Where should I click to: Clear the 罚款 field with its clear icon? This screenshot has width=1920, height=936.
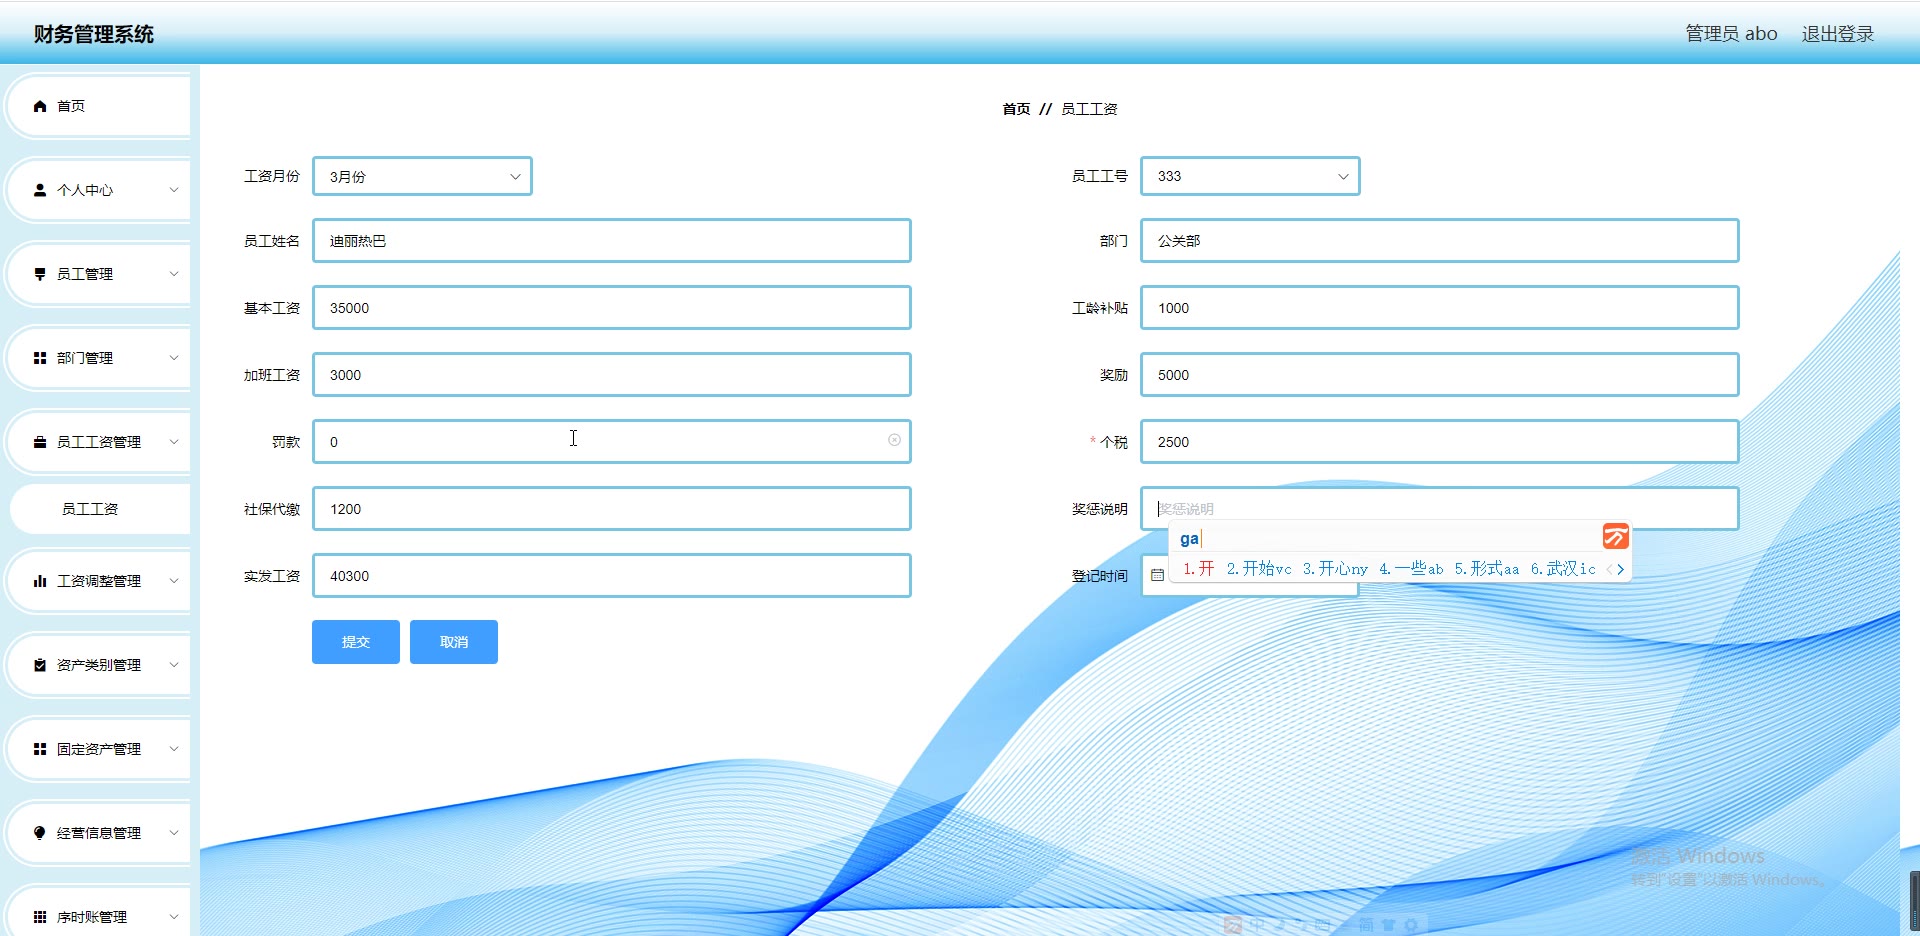click(894, 440)
